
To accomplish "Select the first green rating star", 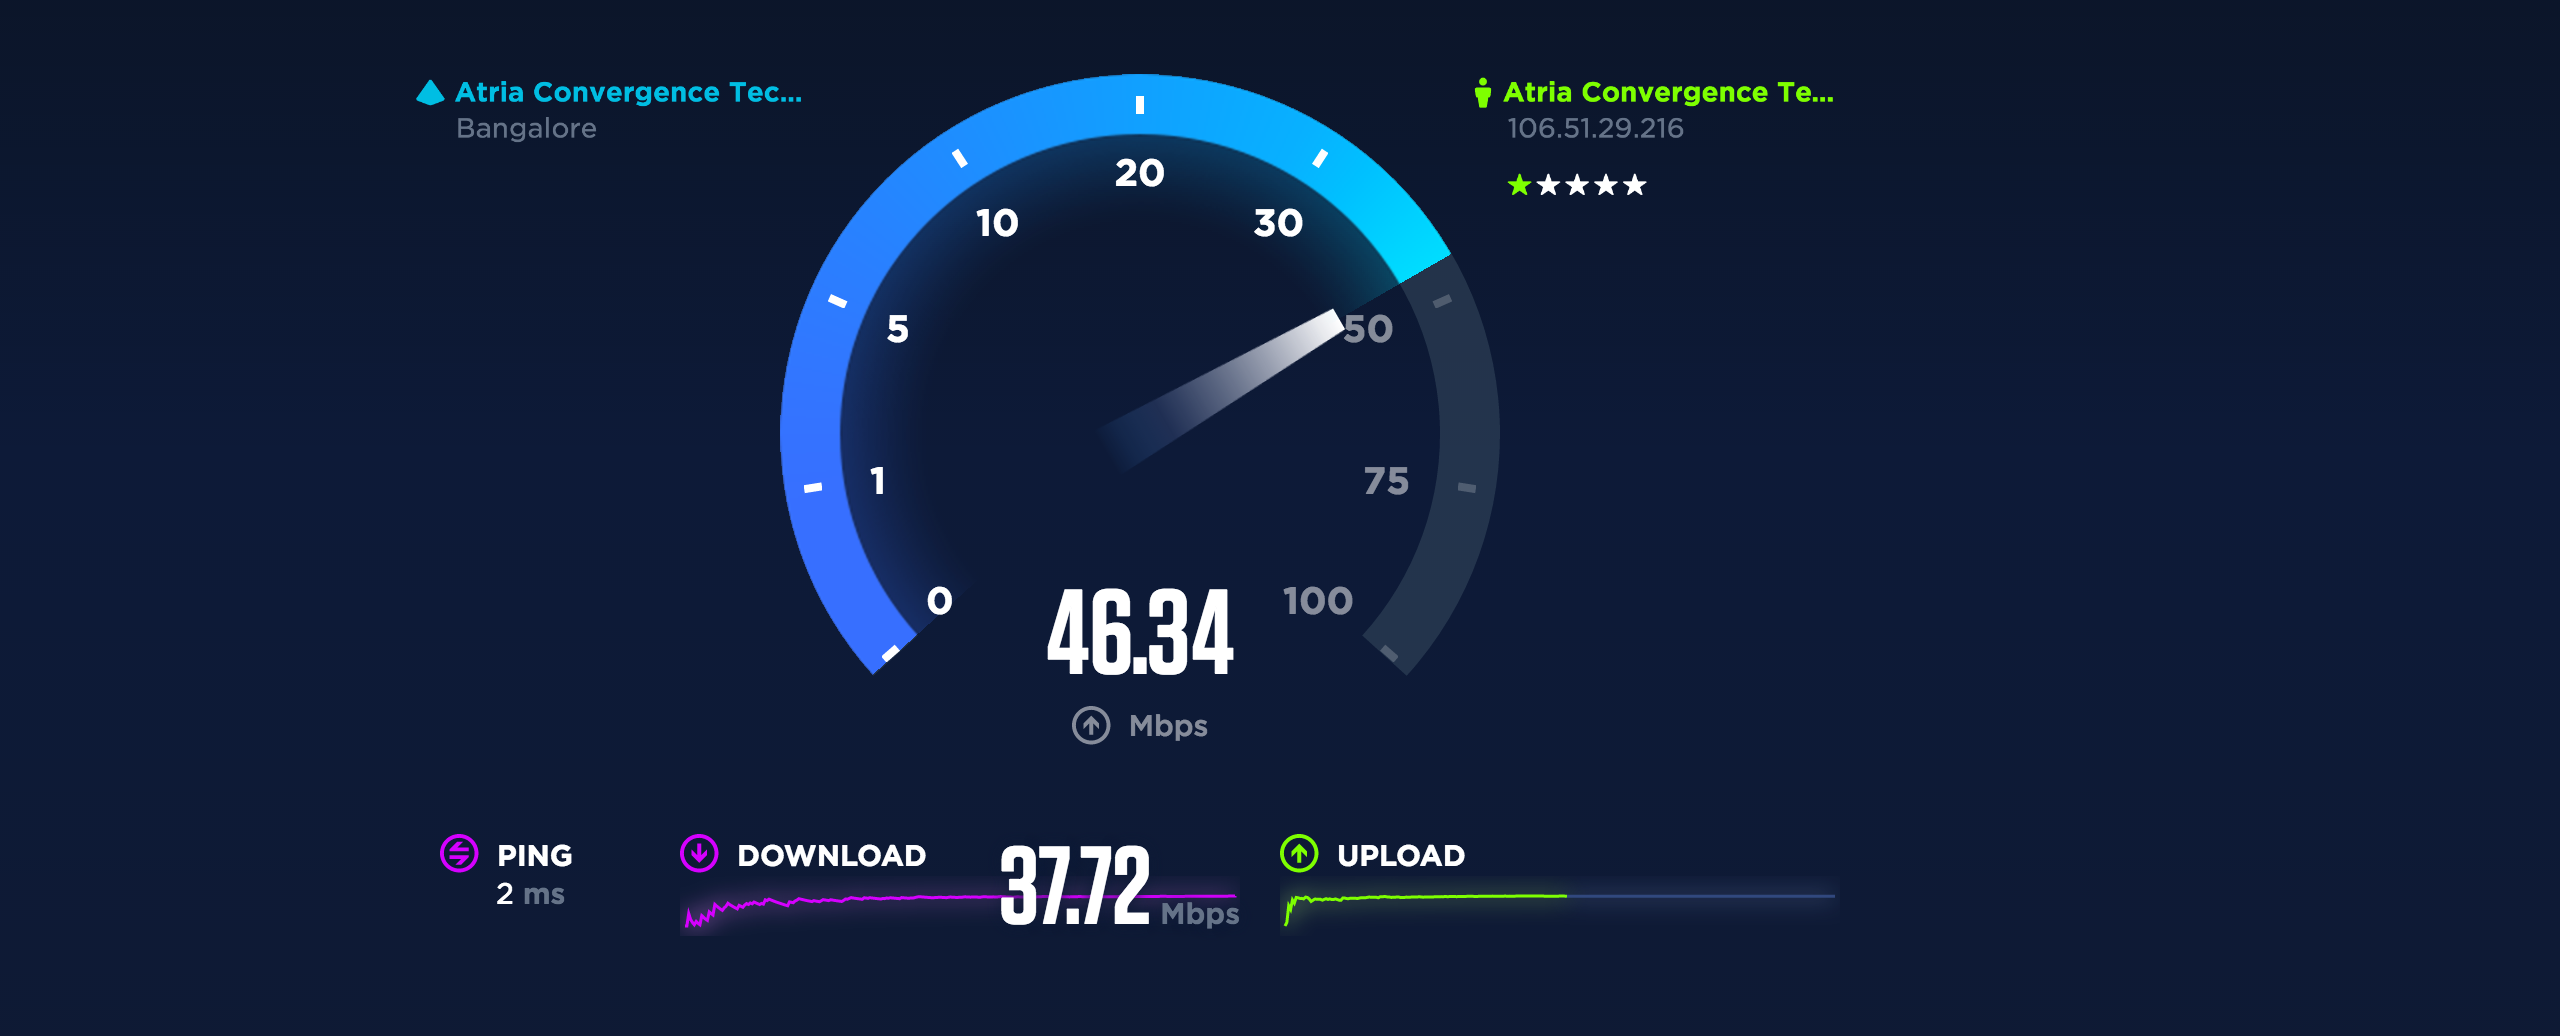I will tap(1519, 185).
